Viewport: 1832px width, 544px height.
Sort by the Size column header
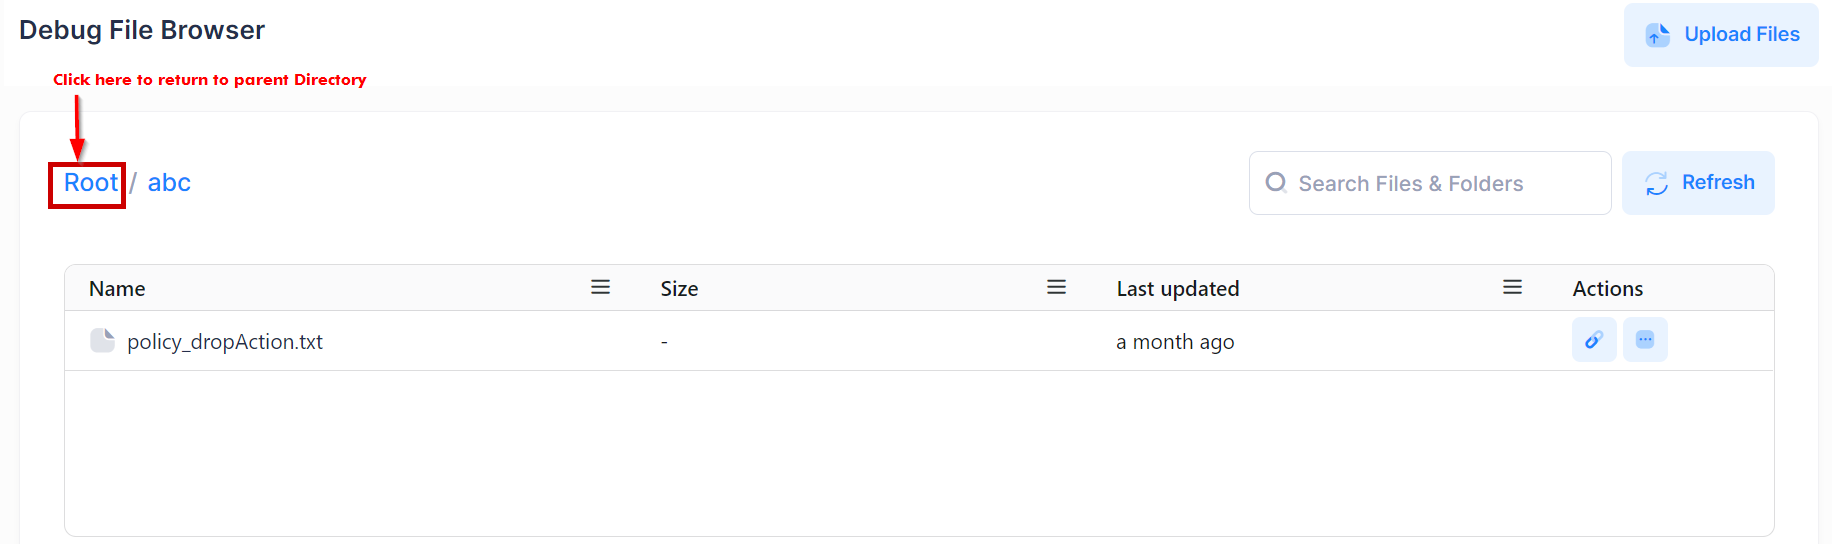click(679, 289)
